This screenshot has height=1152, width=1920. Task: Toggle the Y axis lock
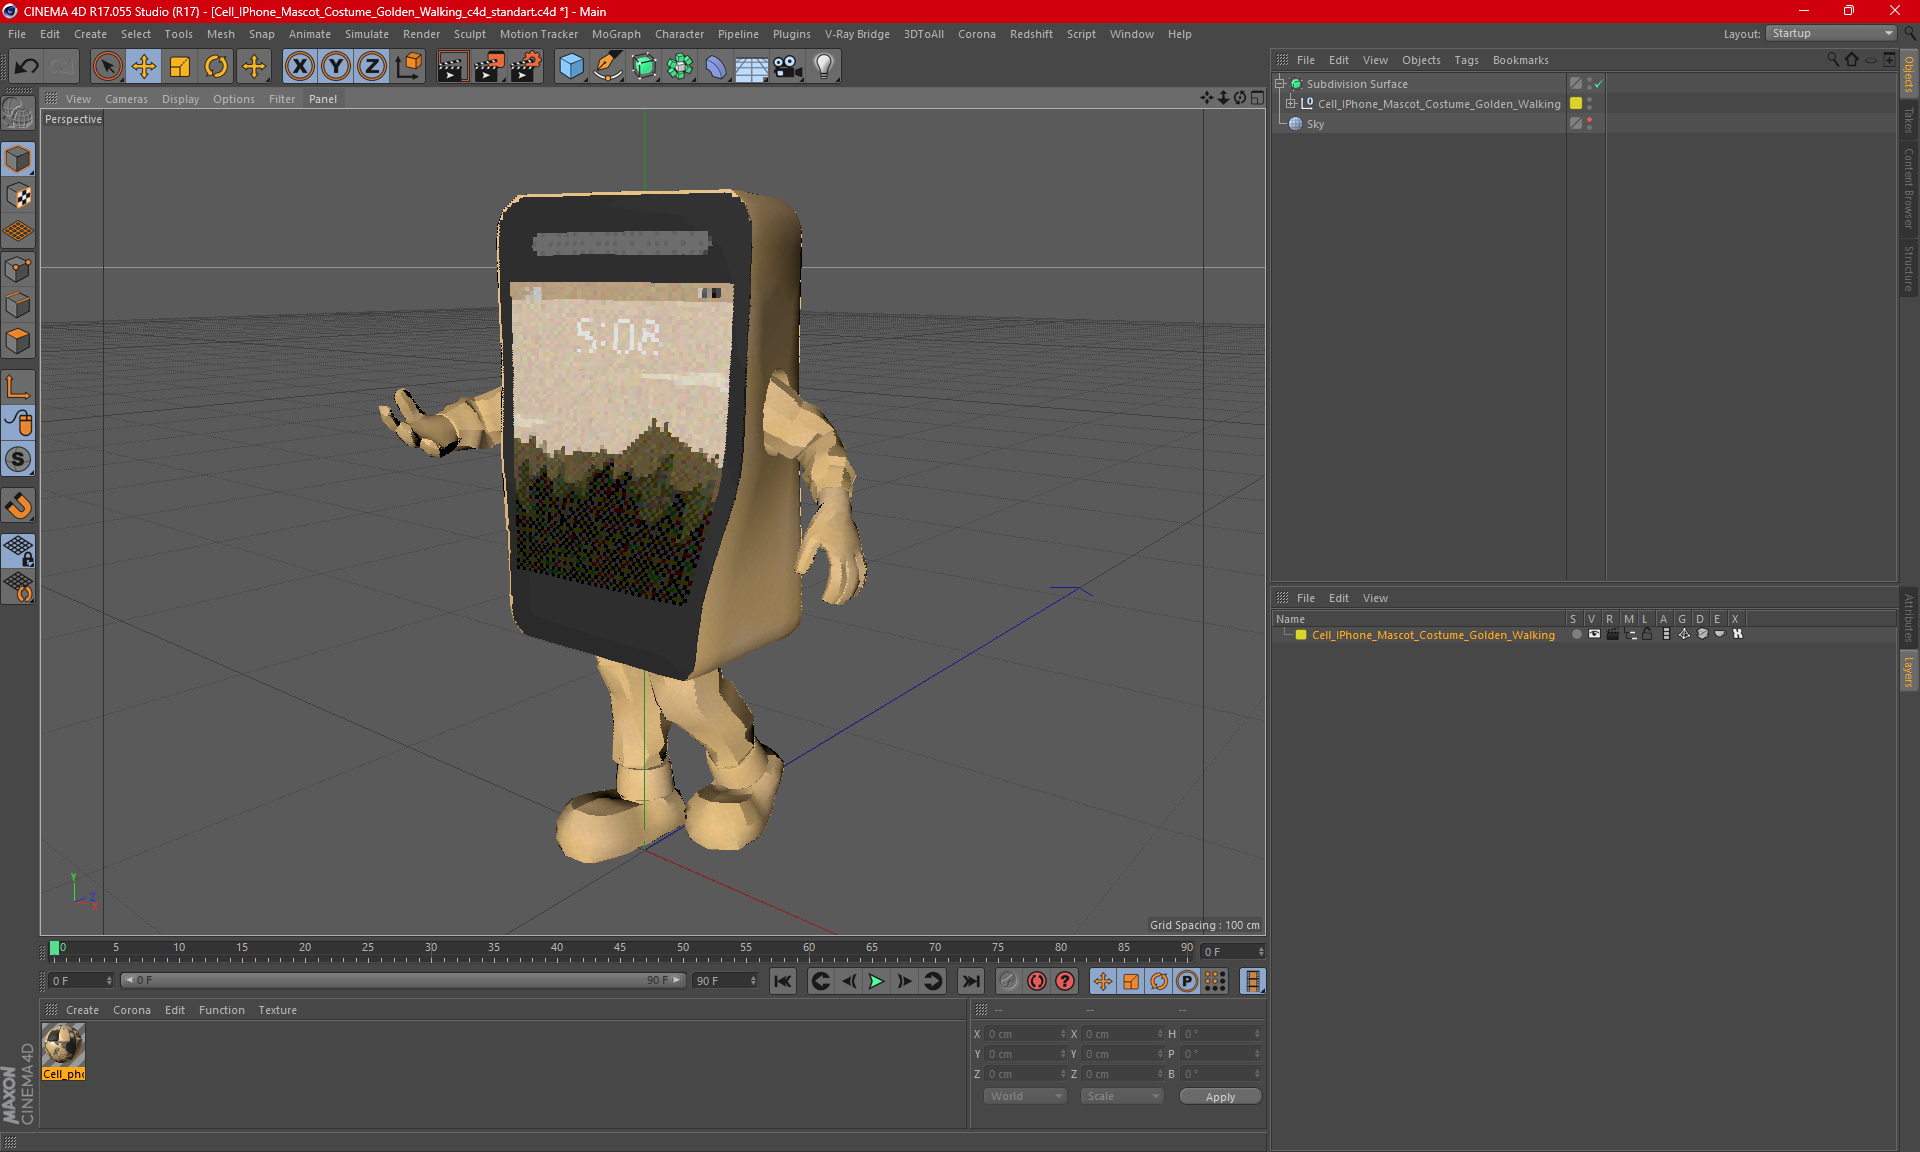(x=336, y=67)
